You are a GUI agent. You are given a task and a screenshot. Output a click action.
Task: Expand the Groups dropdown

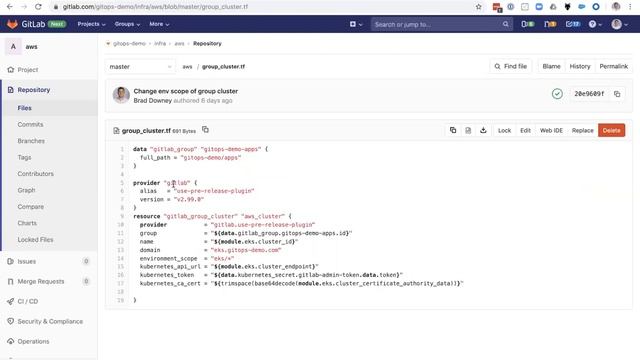tap(127, 24)
